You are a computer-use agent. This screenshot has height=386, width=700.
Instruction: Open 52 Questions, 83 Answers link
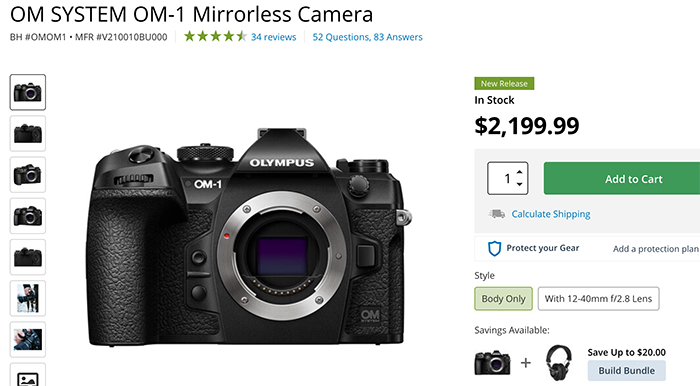367,37
